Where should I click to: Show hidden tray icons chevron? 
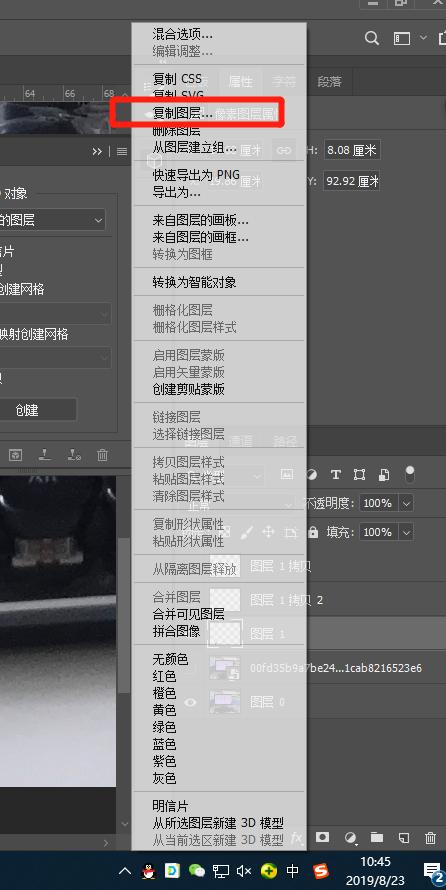click(x=125, y=871)
